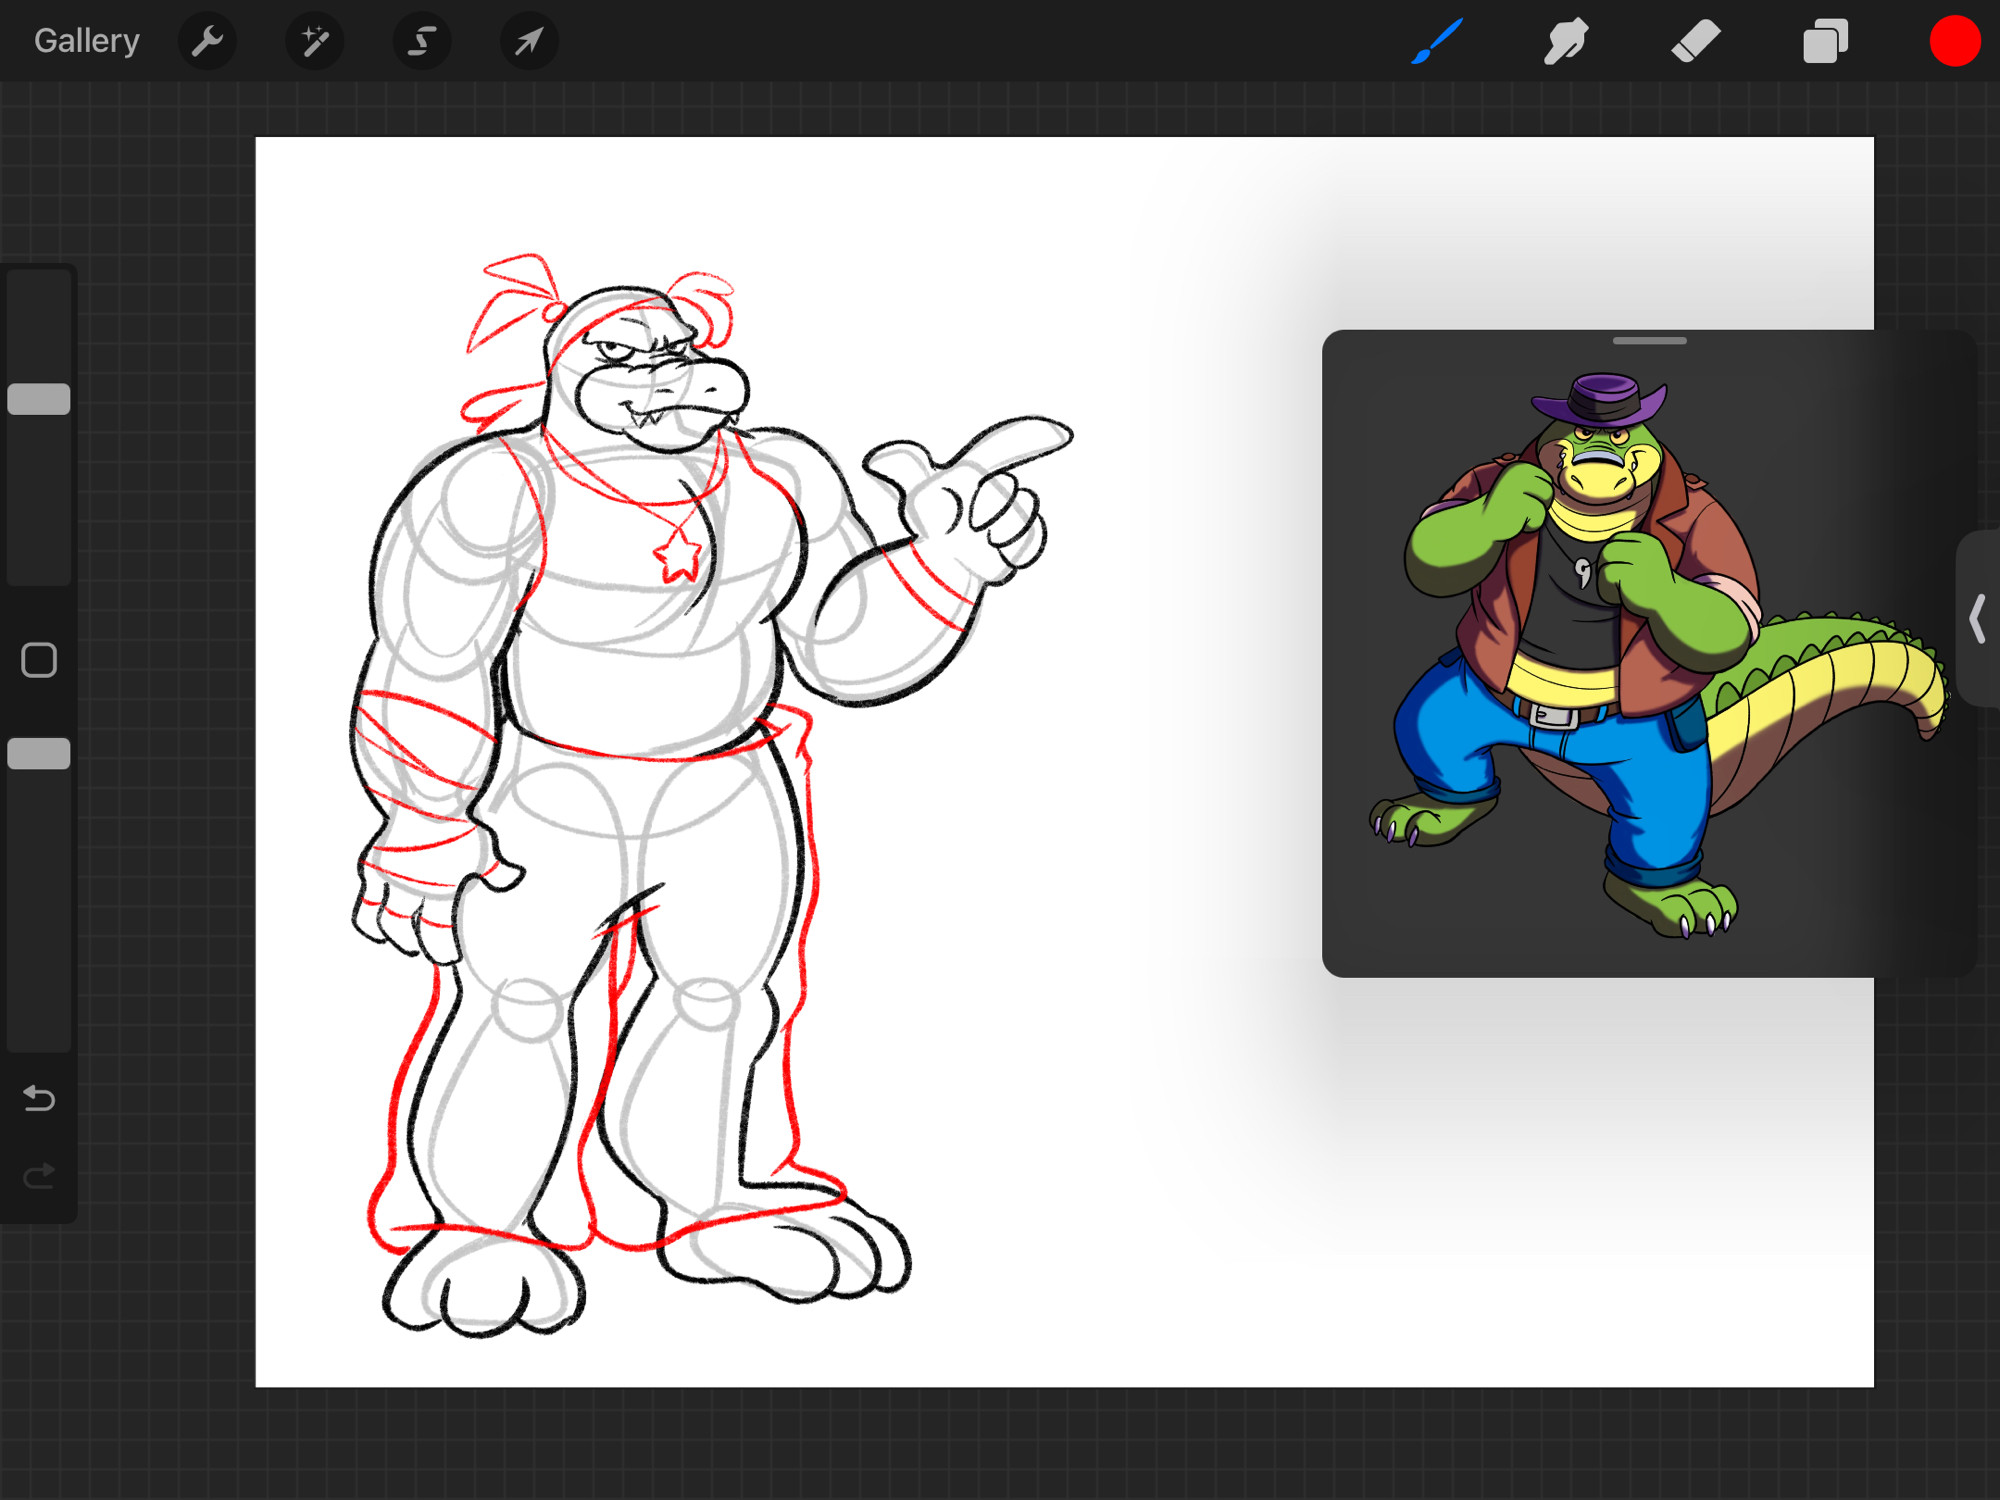2000x1500 pixels.
Task: Open the red active color picker
Action: (x=1954, y=41)
